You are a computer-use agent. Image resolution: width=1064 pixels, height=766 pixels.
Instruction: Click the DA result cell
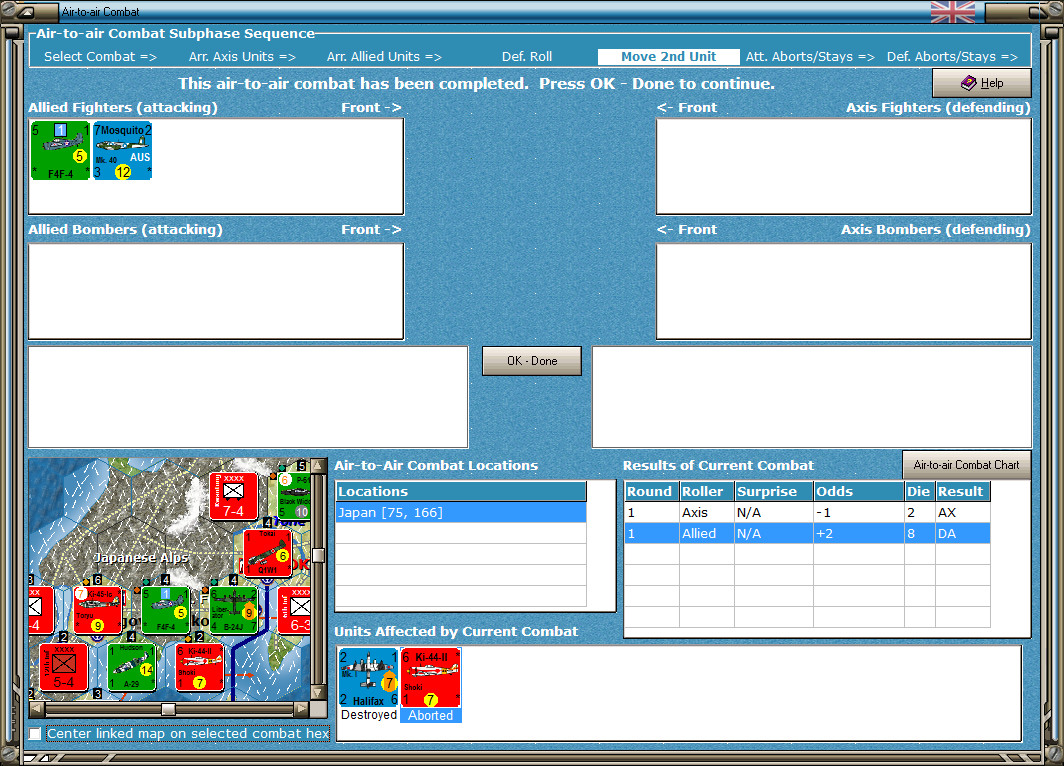point(962,533)
